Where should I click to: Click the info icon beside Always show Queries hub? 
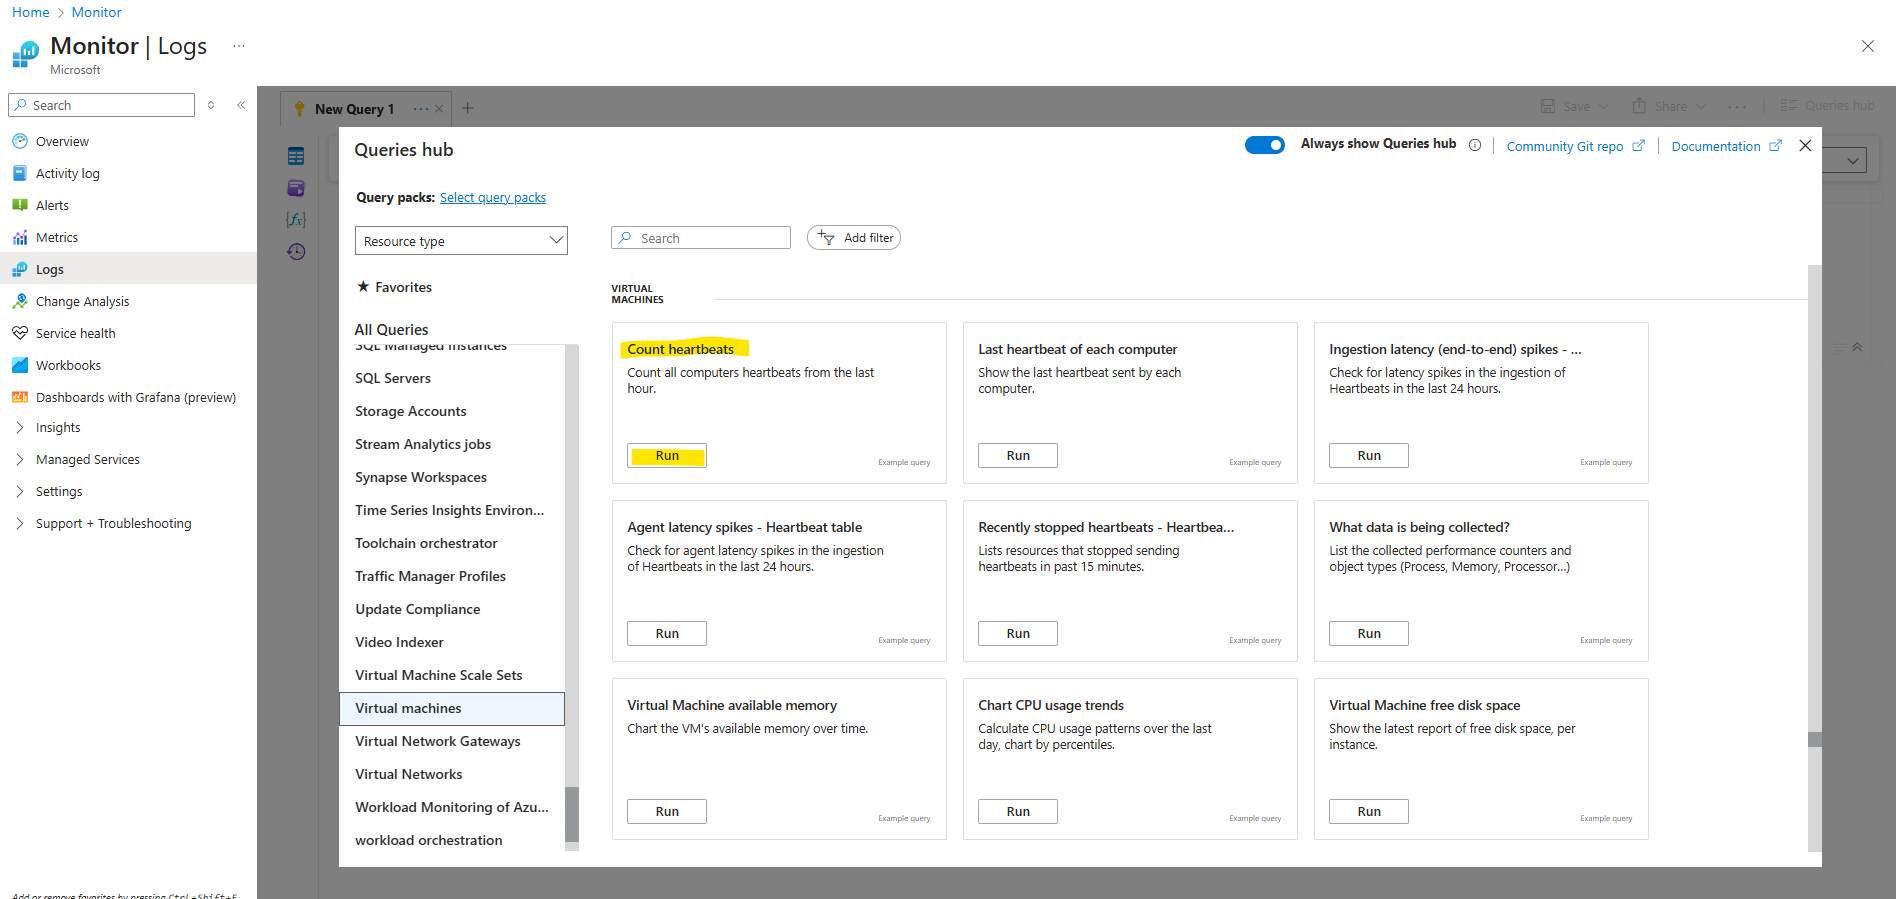click(1475, 145)
